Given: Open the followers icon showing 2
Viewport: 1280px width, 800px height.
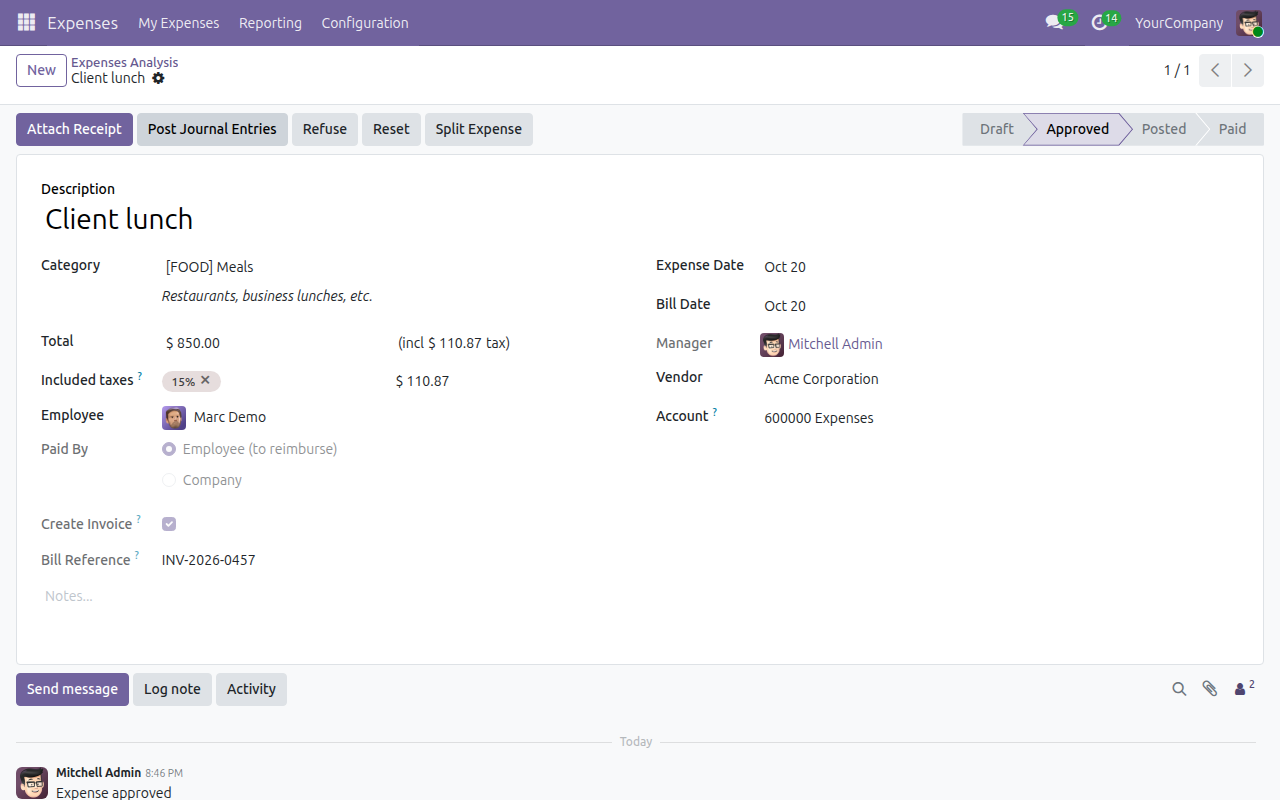Looking at the screenshot, I should pyautogui.click(x=1244, y=688).
